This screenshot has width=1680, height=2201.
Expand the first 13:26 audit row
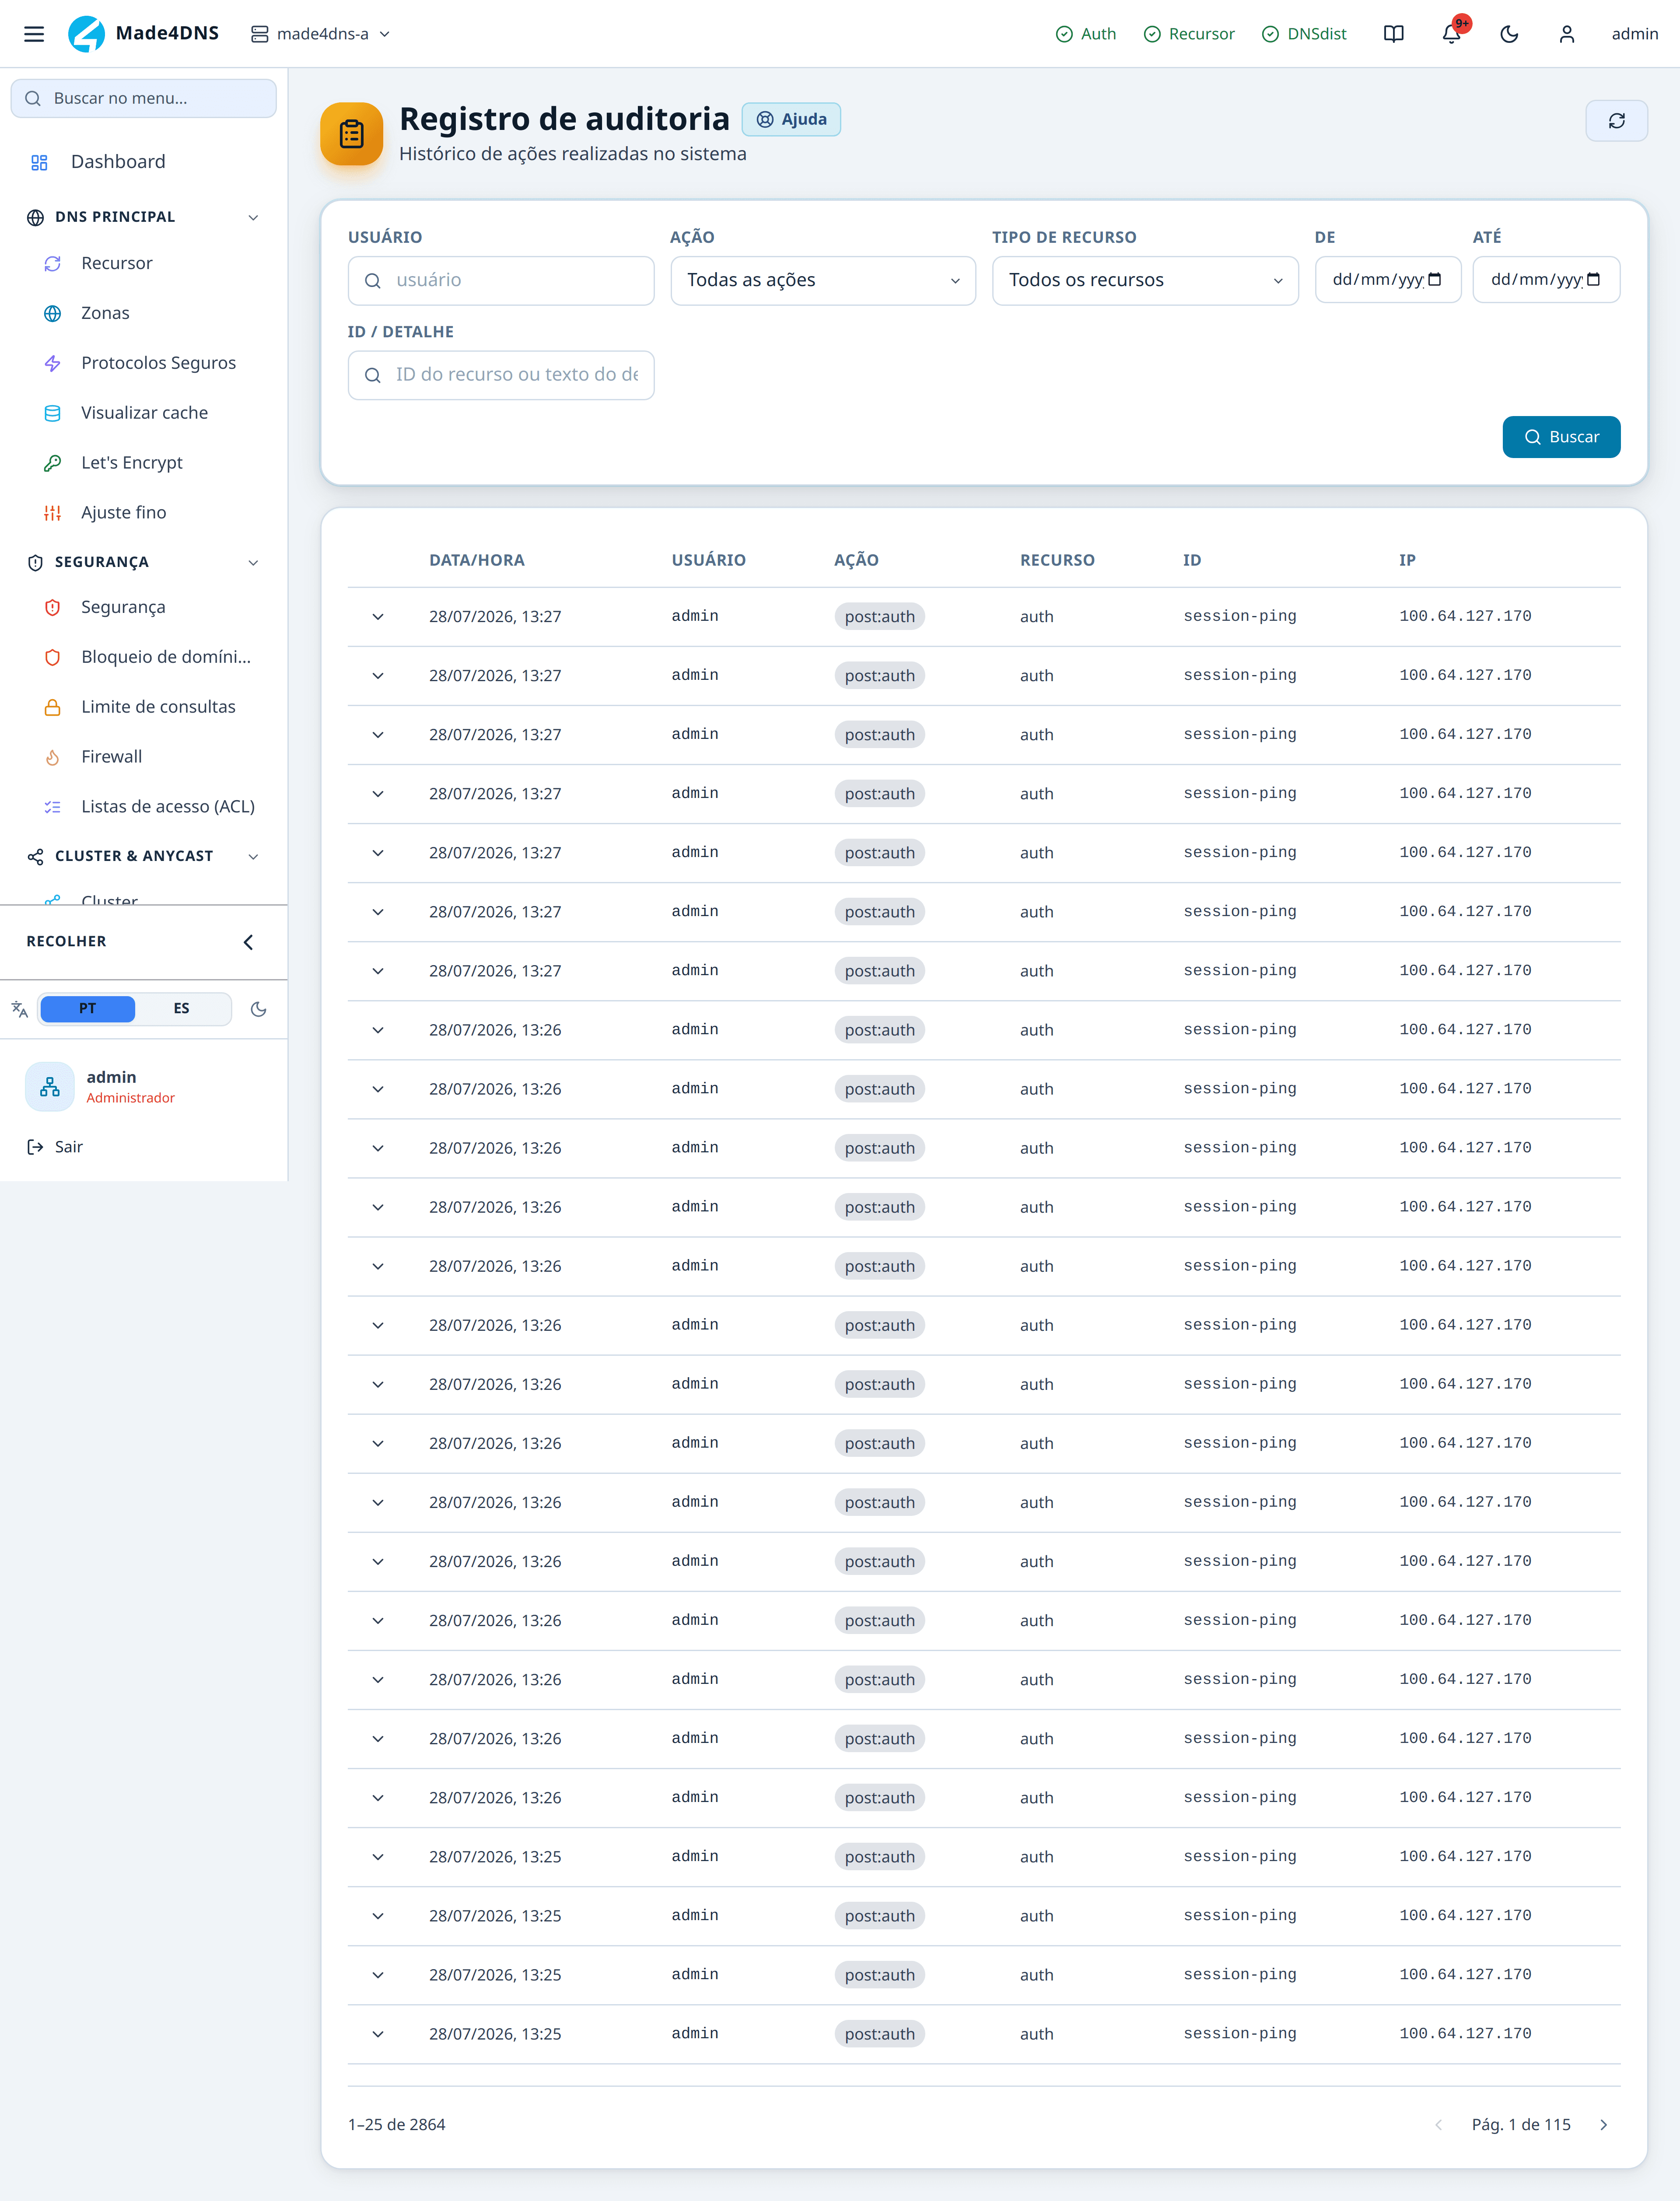378,1030
